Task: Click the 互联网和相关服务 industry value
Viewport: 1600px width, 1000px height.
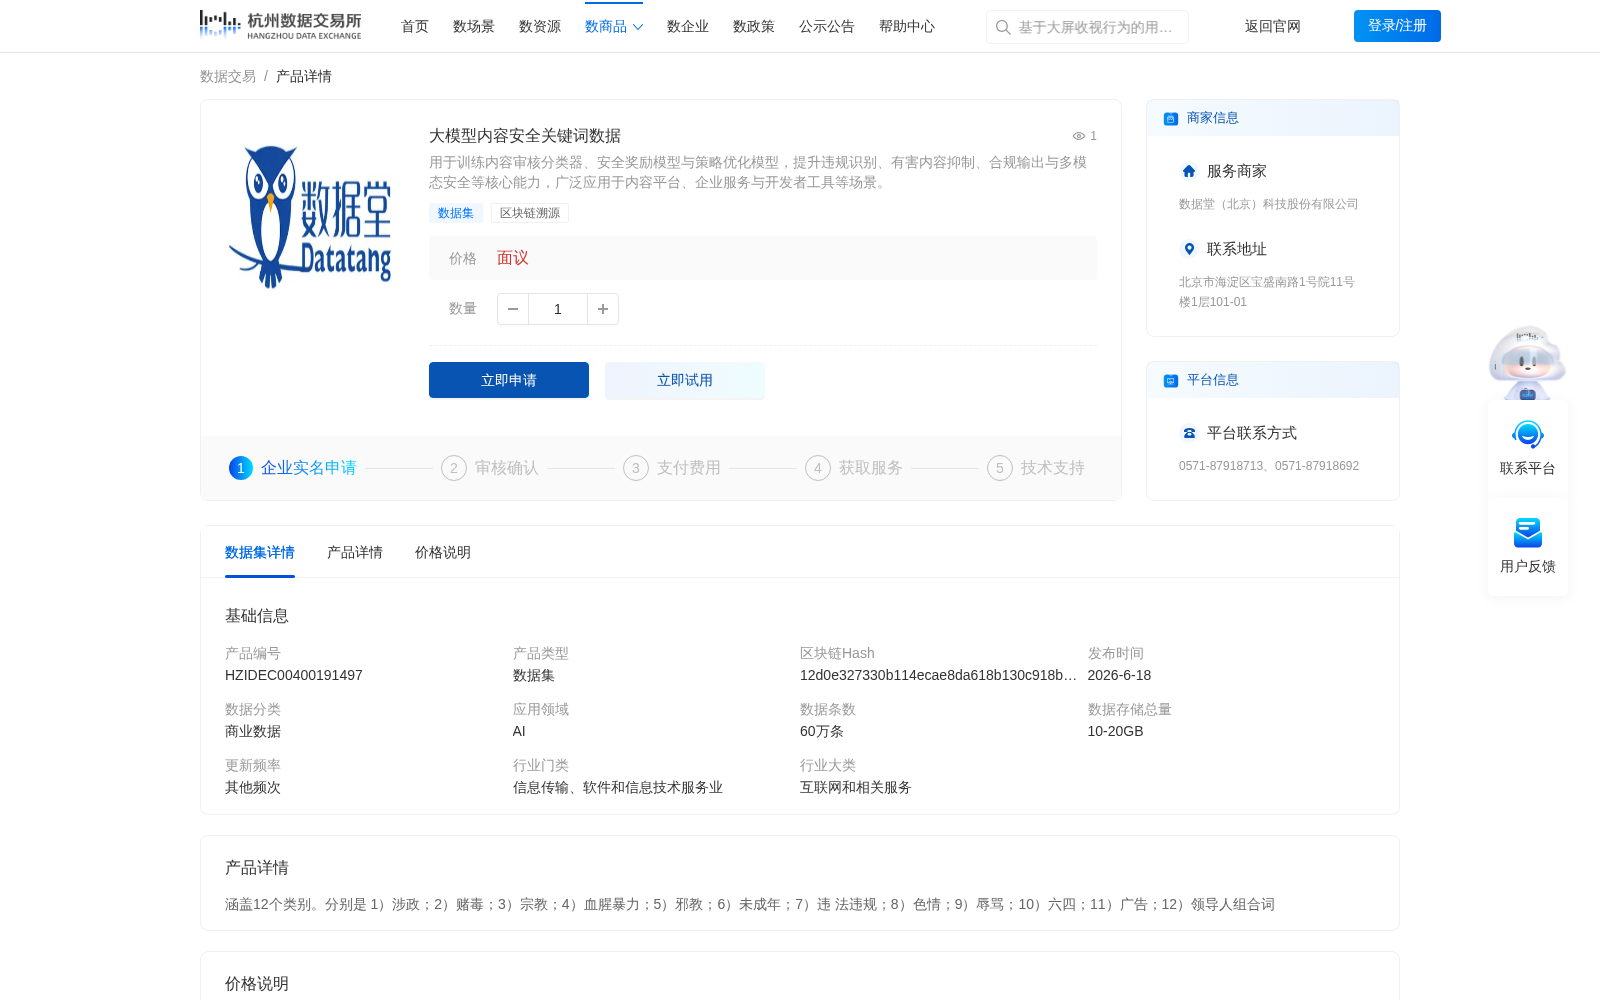Action: (856, 787)
